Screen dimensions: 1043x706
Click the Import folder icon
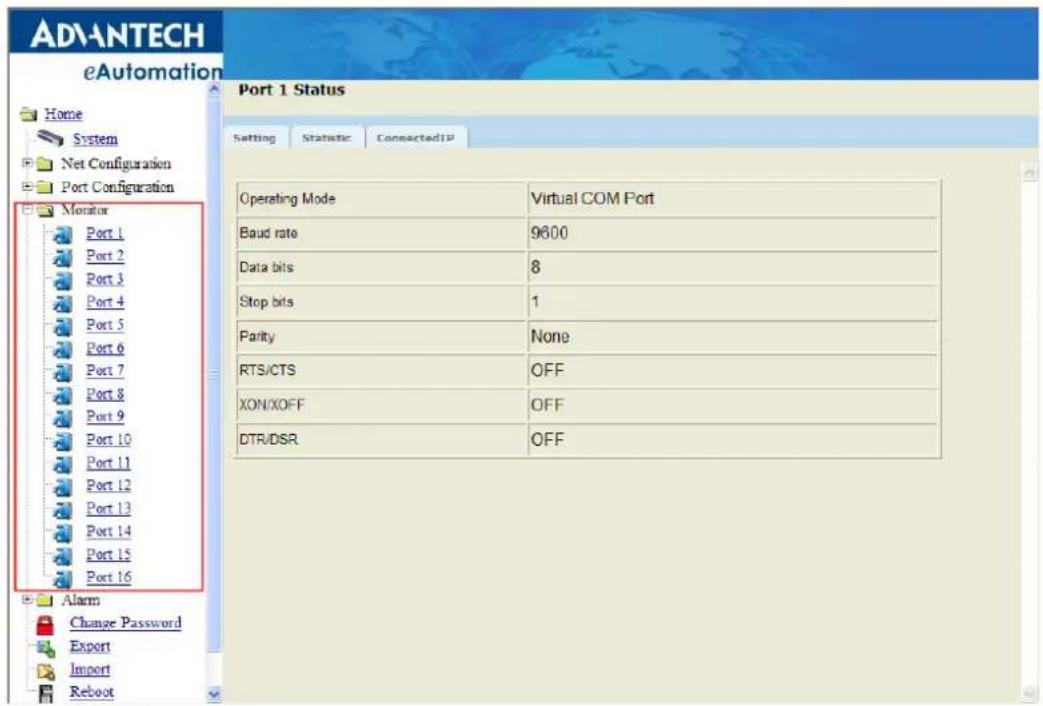(x=45, y=671)
